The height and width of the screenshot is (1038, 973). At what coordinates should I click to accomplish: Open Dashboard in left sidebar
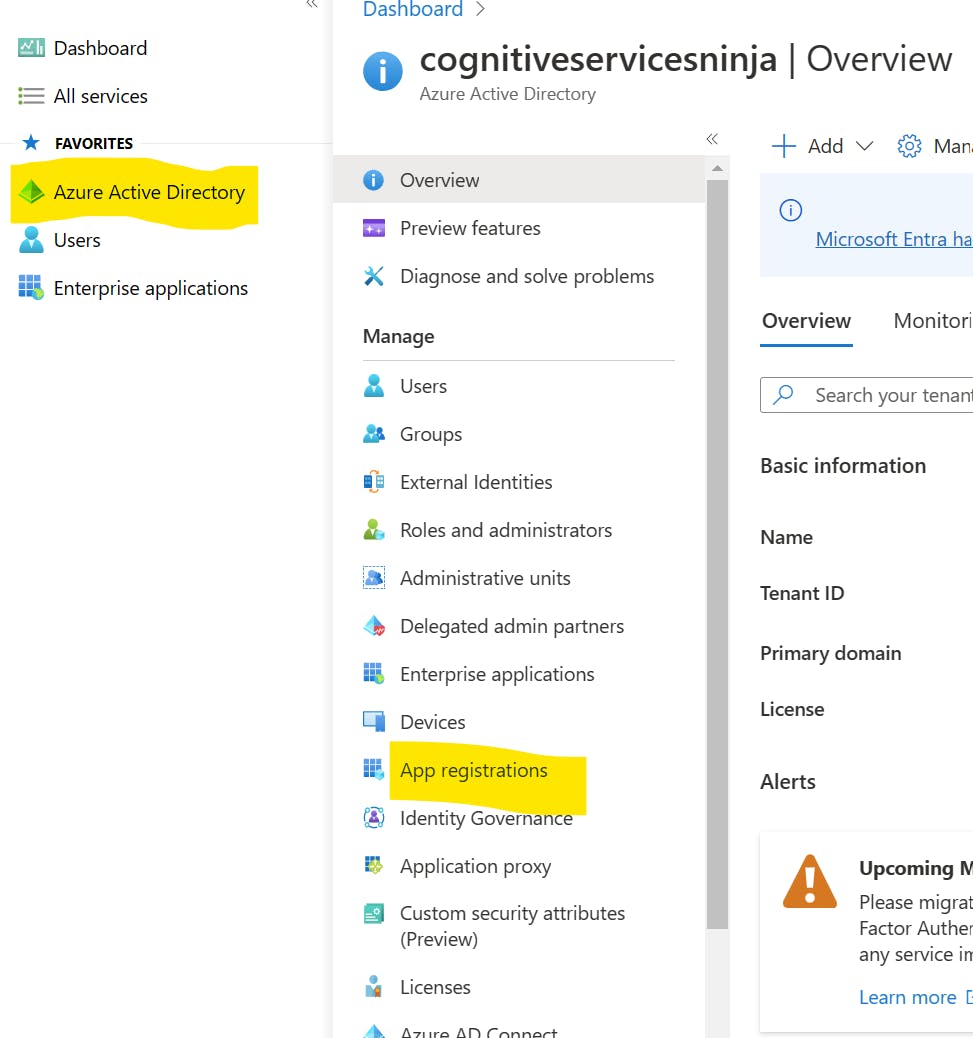click(100, 48)
